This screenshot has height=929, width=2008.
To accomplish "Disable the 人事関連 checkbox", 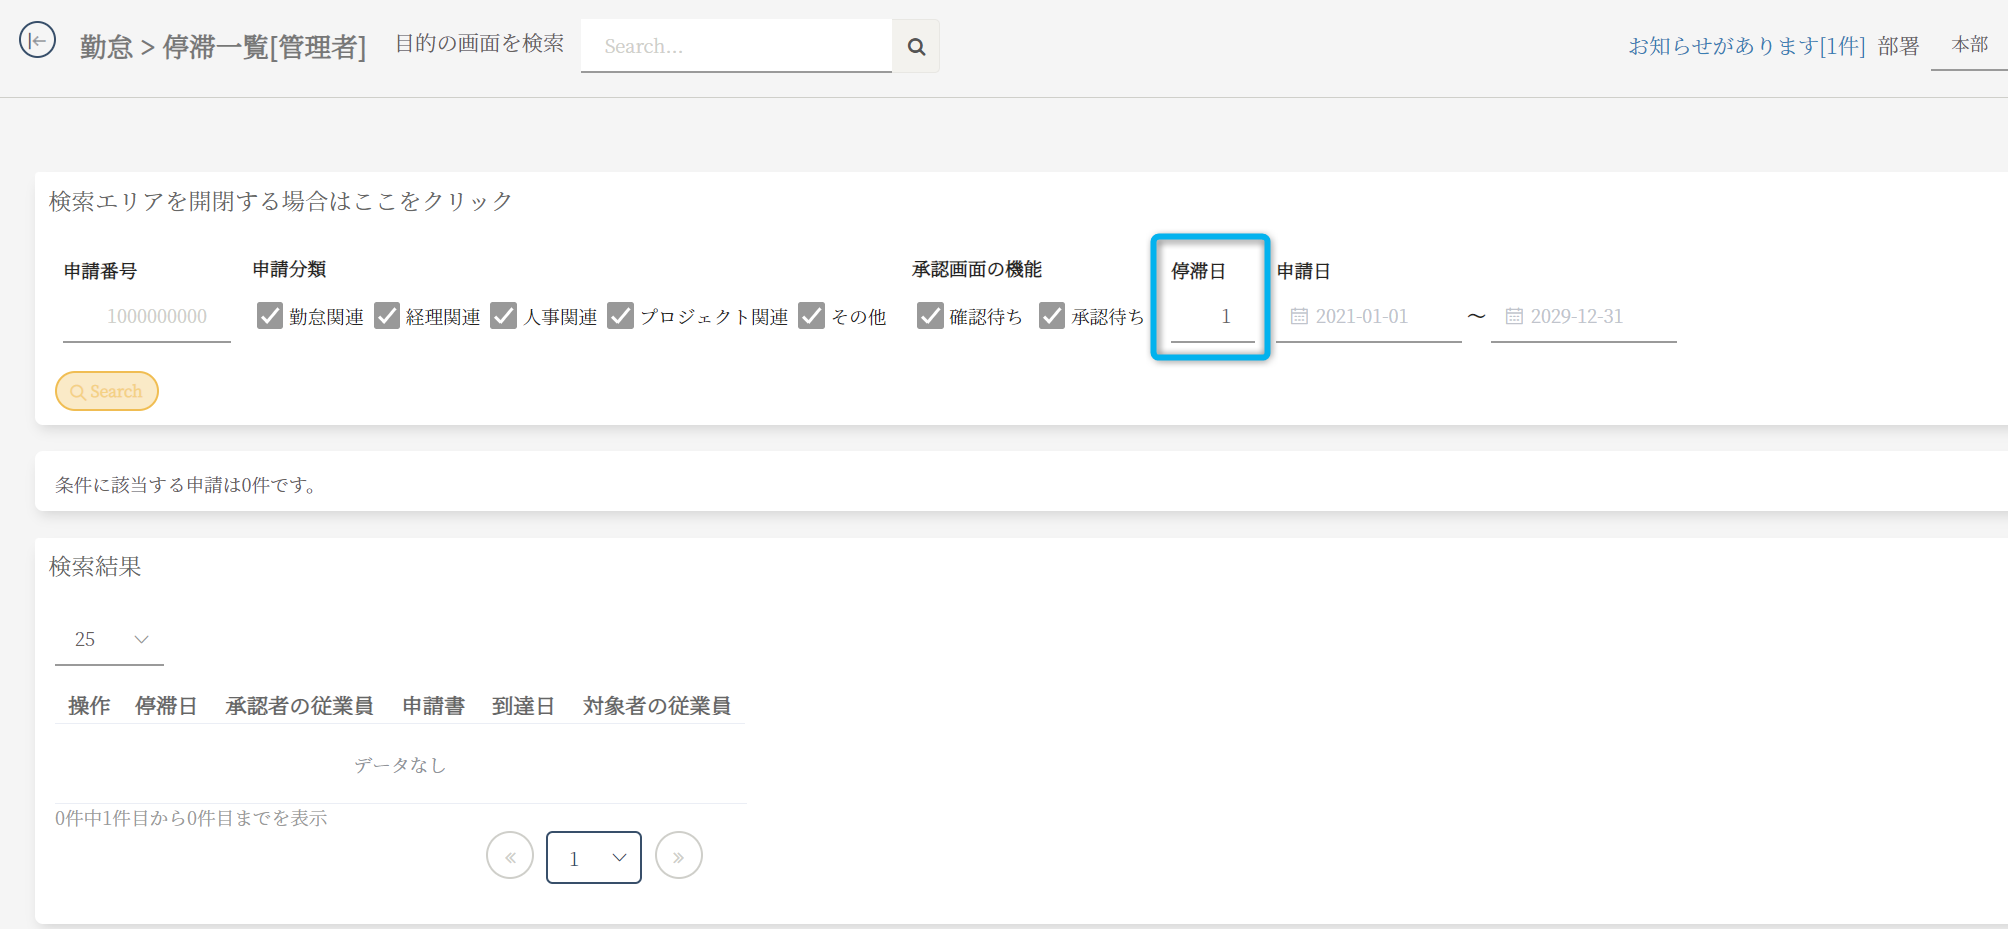I will [504, 316].
